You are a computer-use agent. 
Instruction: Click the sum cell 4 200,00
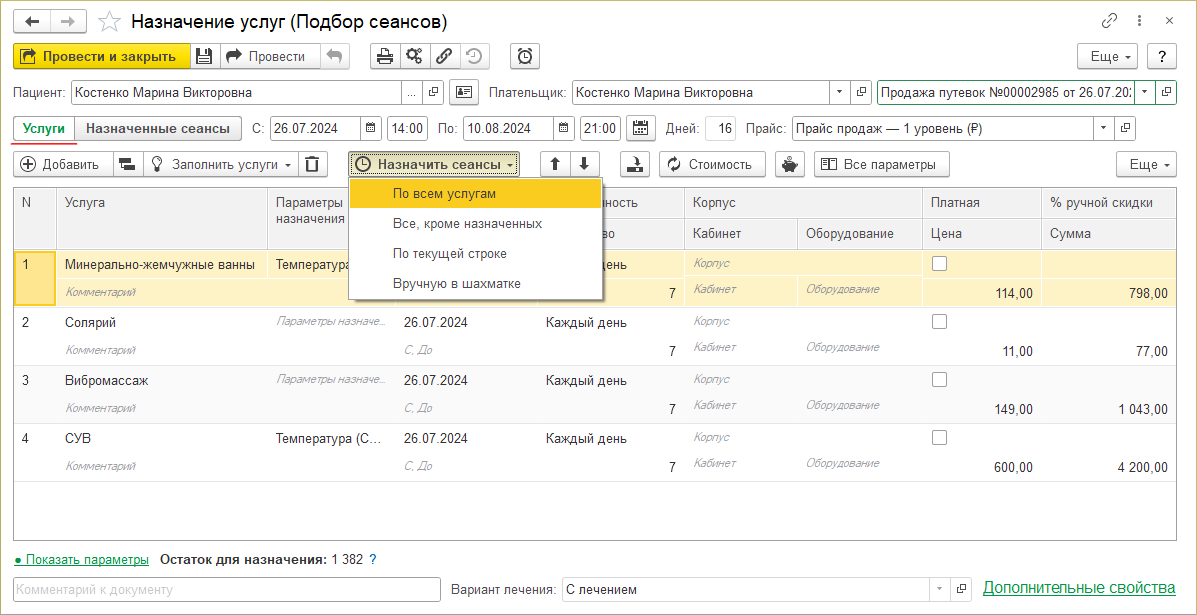coord(1108,467)
